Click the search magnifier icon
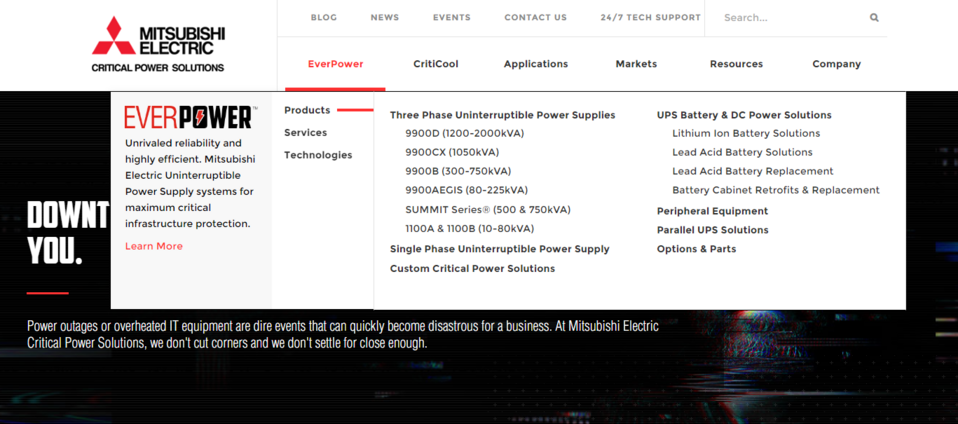This screenshot has width=958, height=424. tap(874, 18)
